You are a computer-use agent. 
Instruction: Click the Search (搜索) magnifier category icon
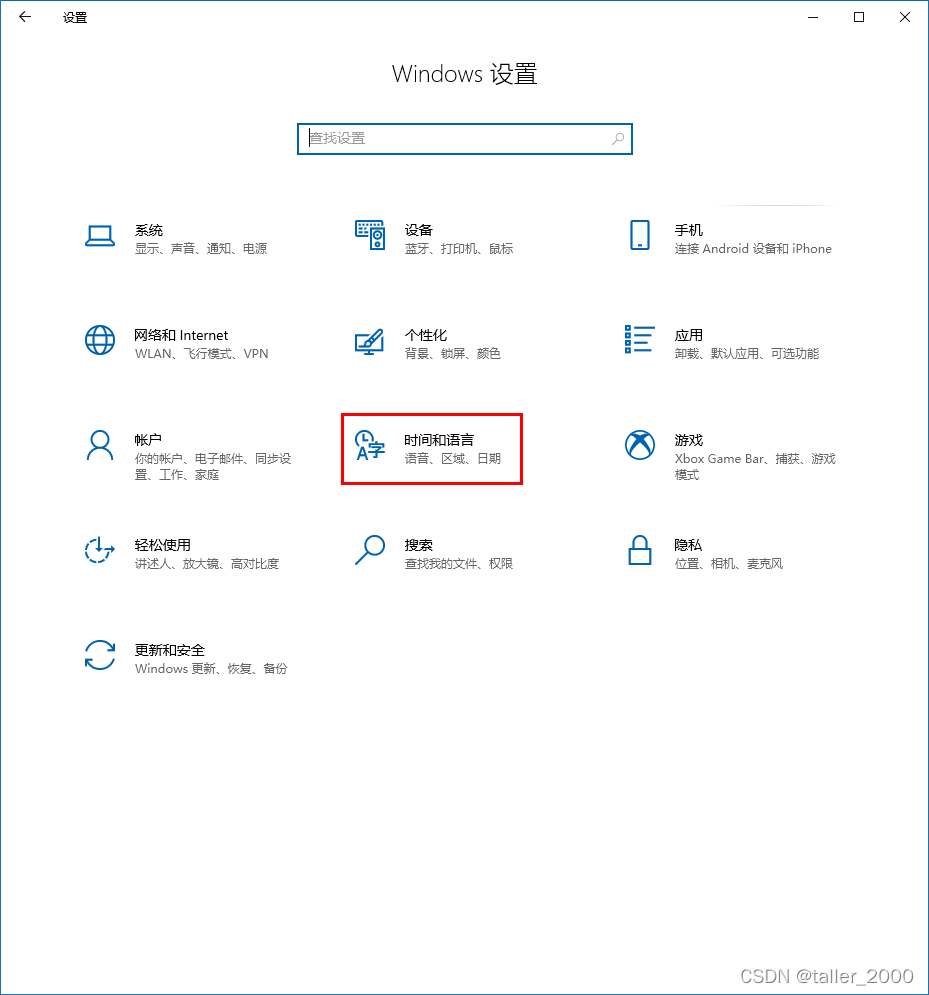(370, 550)
